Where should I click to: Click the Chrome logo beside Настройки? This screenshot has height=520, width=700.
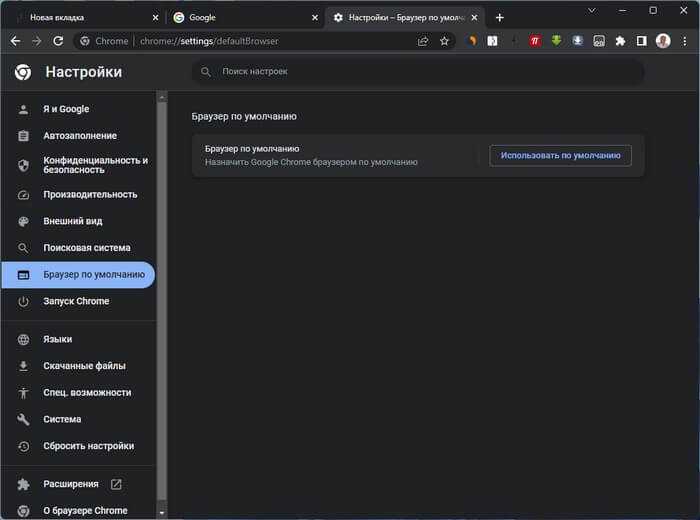coord(23,72)
